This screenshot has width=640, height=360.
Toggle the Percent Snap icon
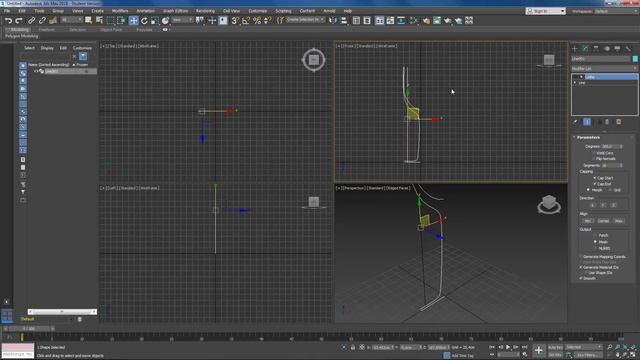[257, 20]
